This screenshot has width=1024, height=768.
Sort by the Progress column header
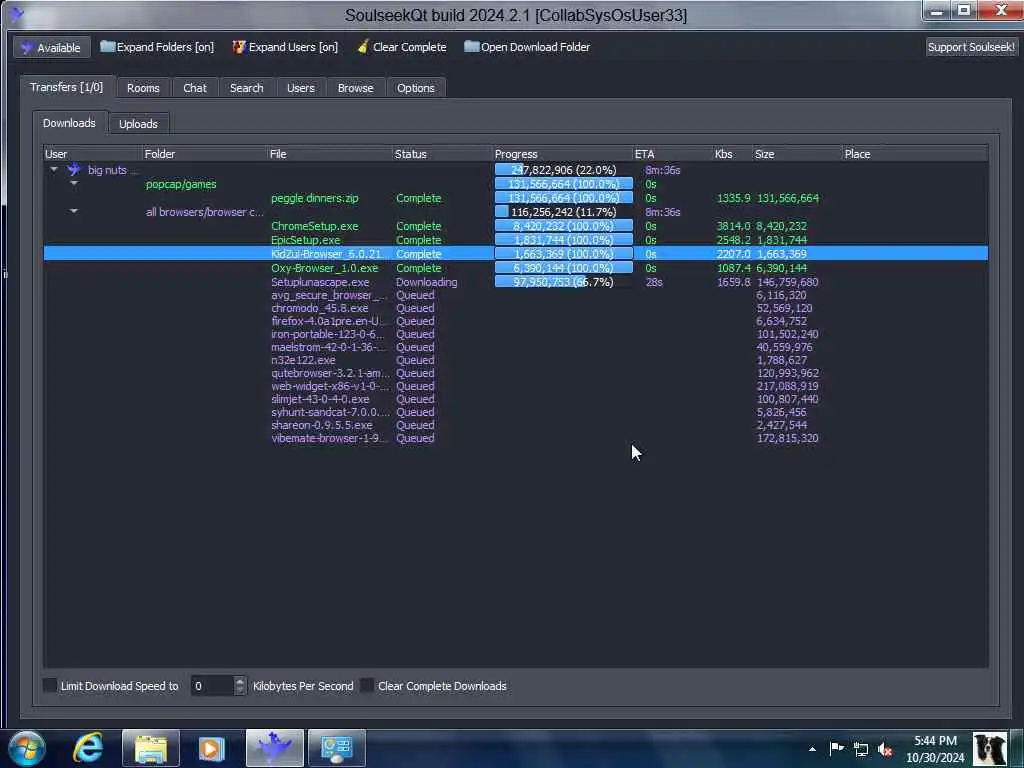point(563,154)
